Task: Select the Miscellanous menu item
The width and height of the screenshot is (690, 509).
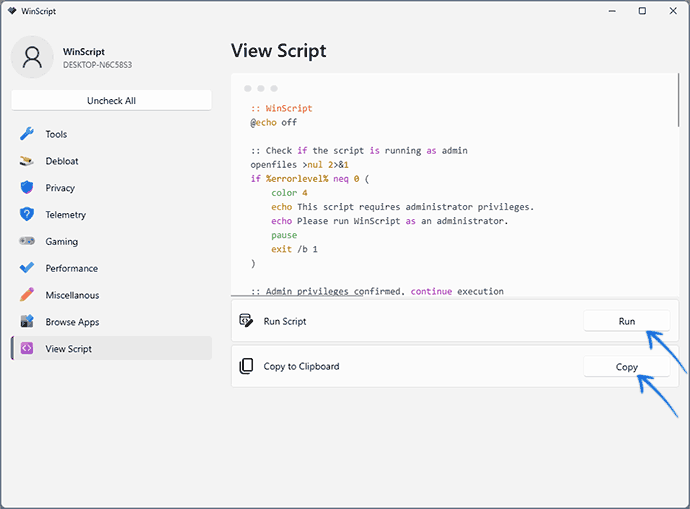Action: tap(111, 295)
